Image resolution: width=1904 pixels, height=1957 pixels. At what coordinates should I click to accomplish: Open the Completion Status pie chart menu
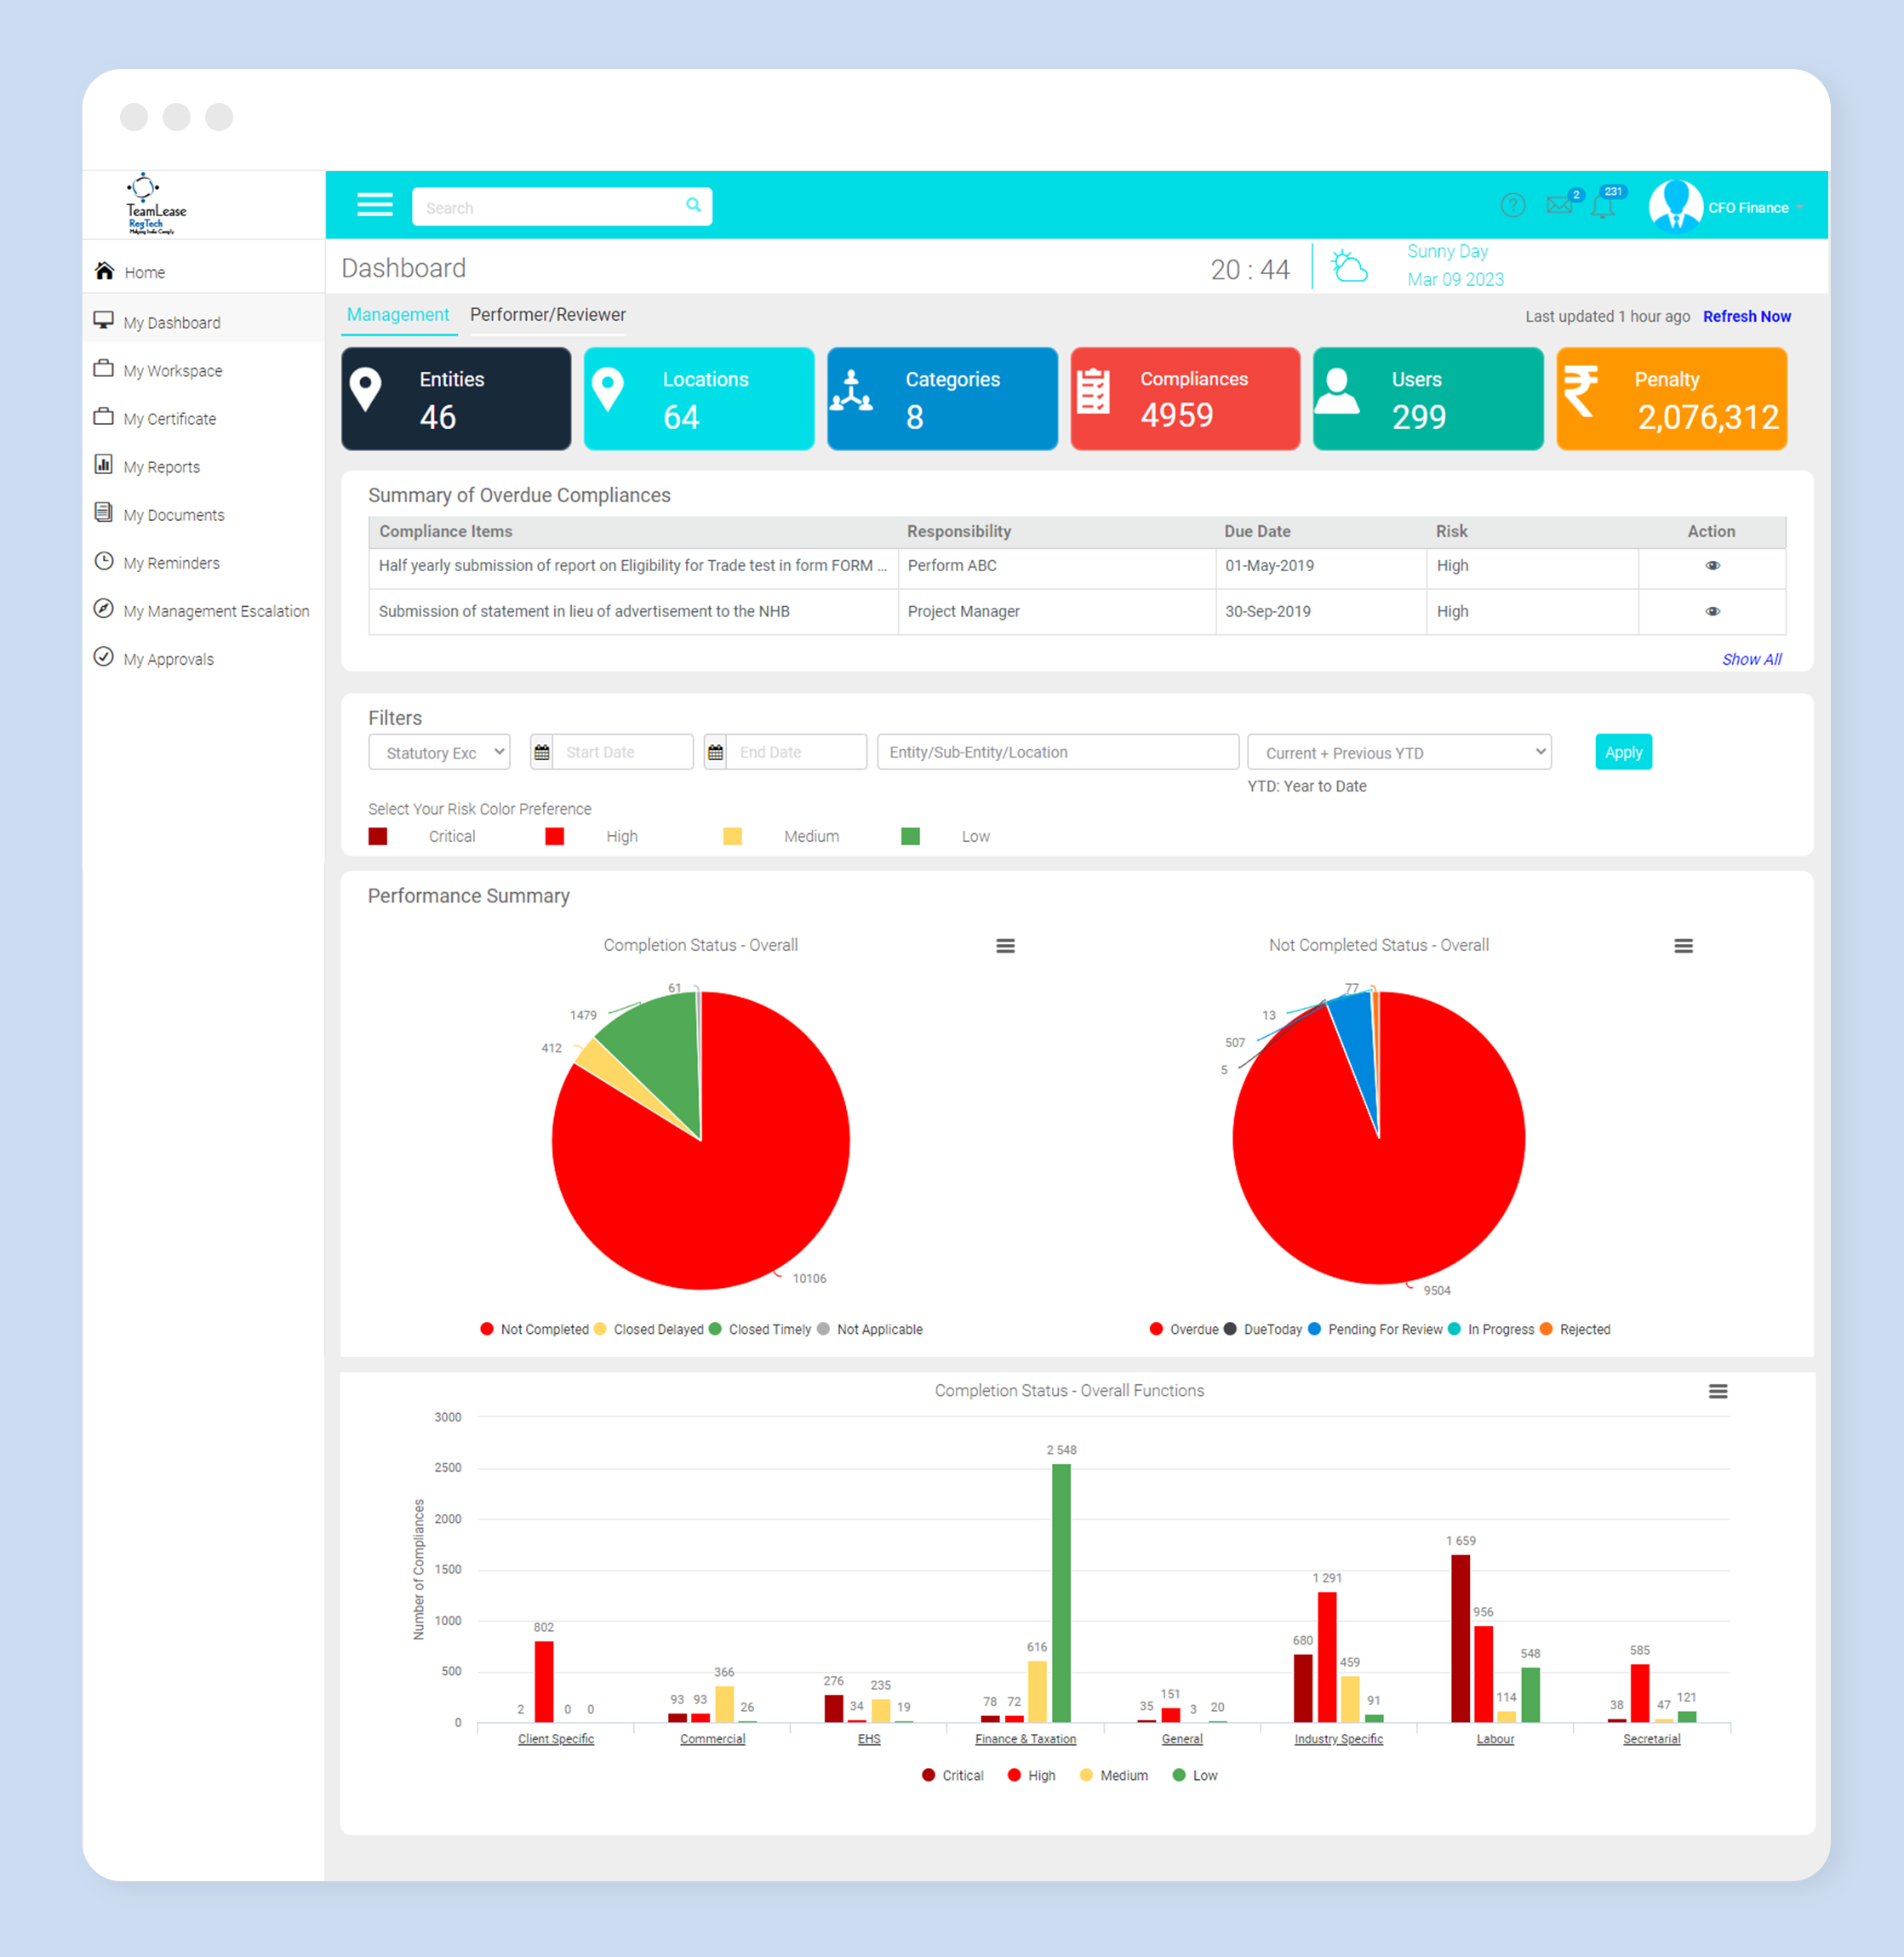pyautogui.click(x=1005, y=946)
